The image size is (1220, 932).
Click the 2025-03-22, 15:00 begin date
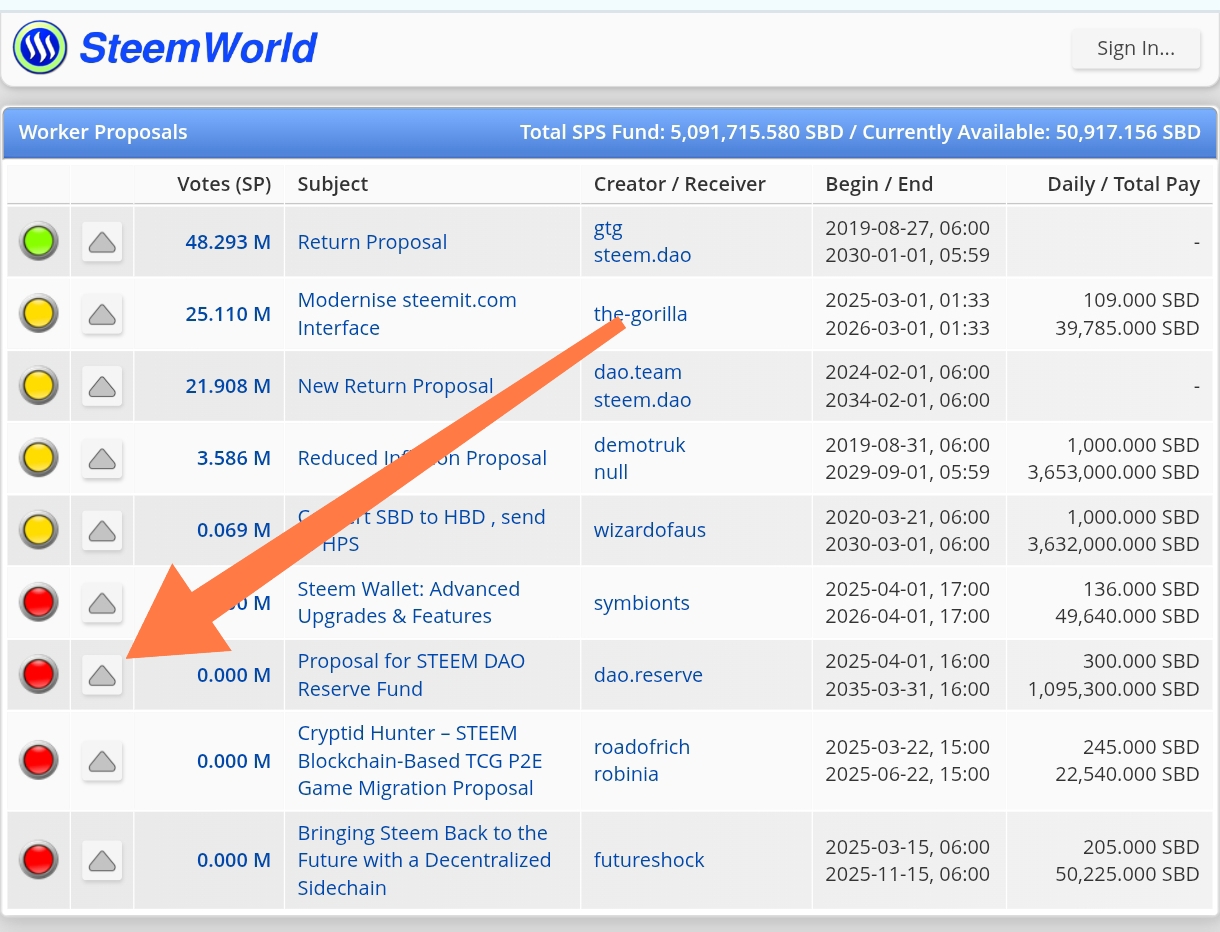click(x=907, y=747)
